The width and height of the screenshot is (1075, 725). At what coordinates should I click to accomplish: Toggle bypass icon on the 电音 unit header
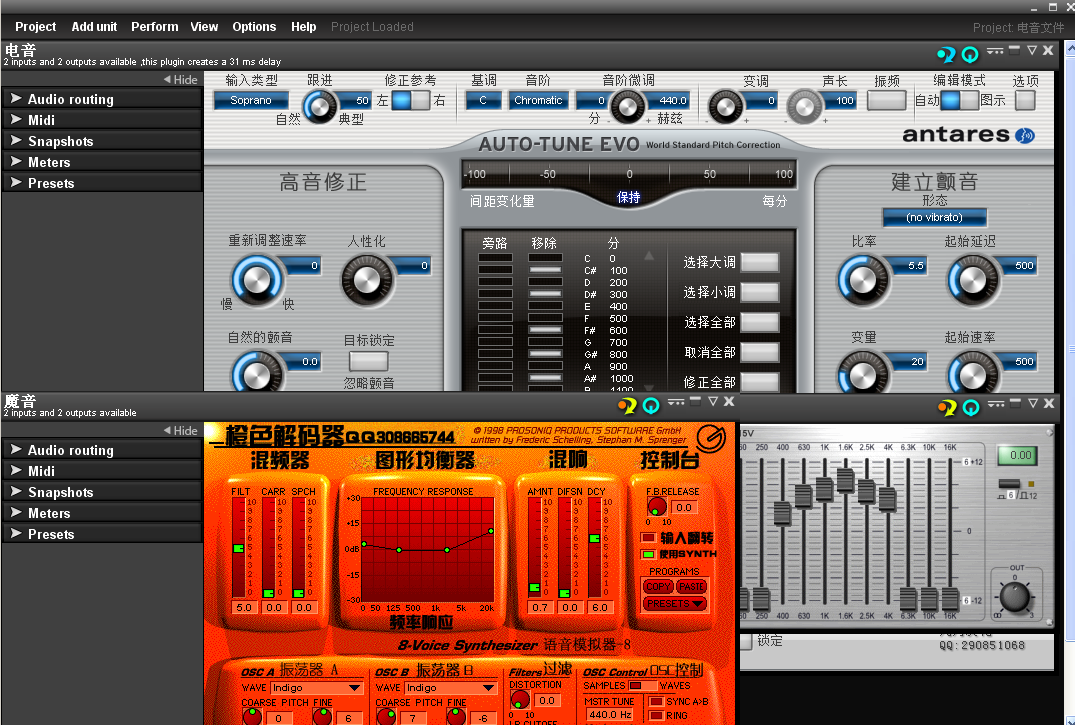pyautogui.click(x=947, y=54)
